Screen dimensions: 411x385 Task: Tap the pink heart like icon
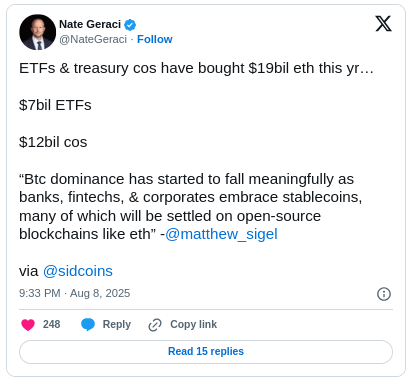pos(28,324)
